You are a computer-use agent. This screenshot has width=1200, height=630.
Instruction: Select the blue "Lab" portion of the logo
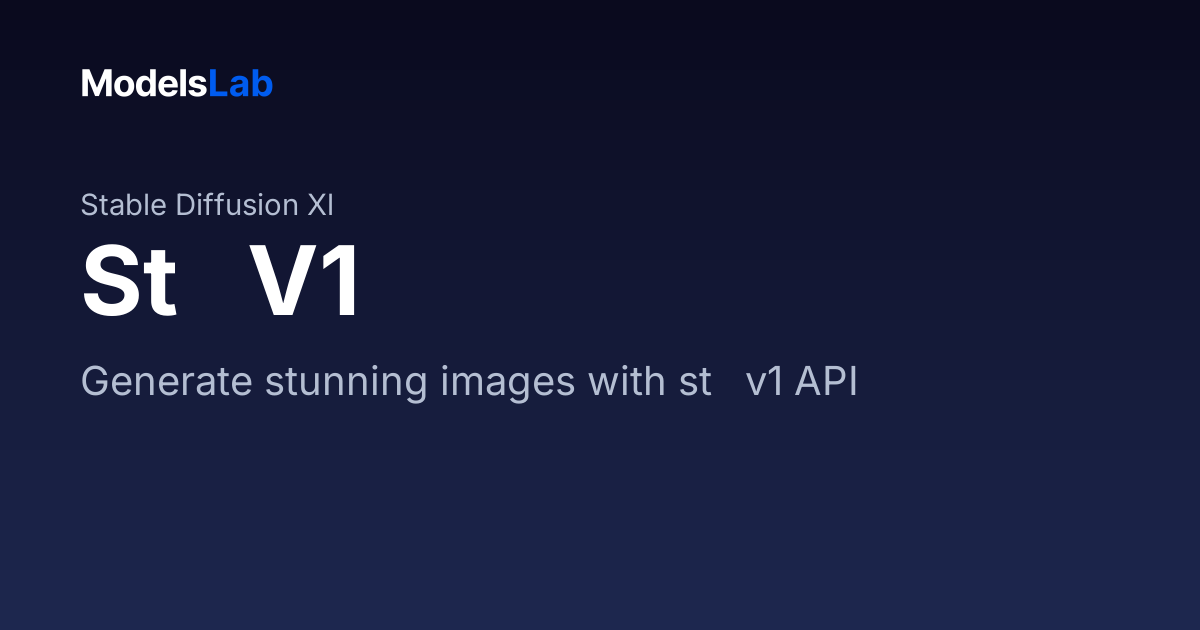point(240,84)
